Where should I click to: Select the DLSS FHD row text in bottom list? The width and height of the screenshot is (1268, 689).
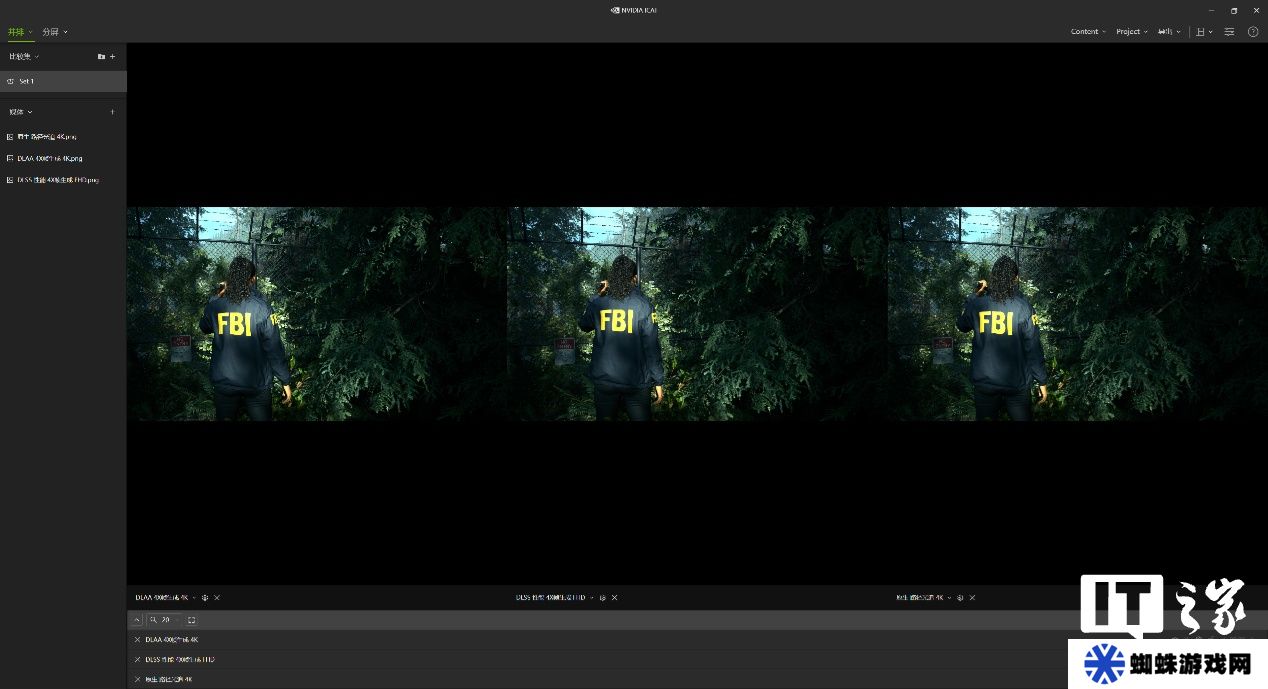180,660
